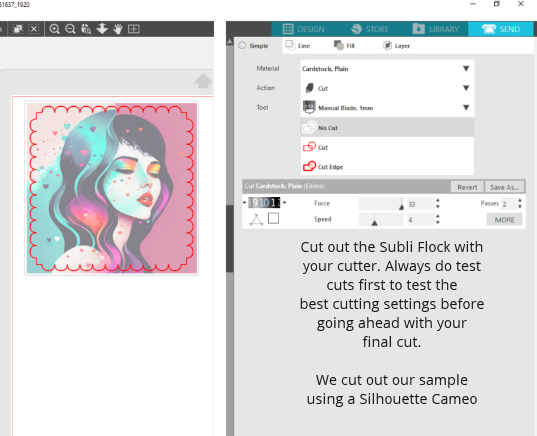Click the MORE button

[x=504, y=220]
